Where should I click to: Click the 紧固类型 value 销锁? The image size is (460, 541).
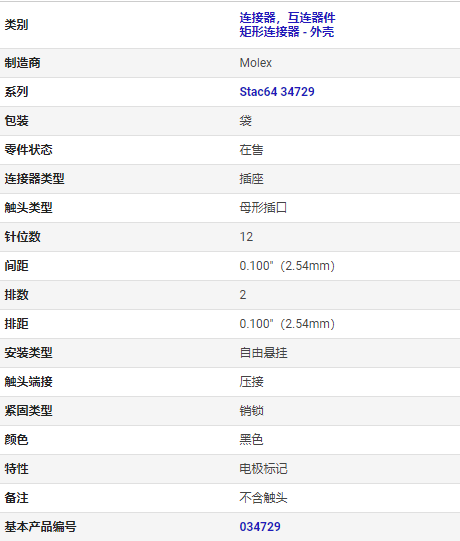252,411
